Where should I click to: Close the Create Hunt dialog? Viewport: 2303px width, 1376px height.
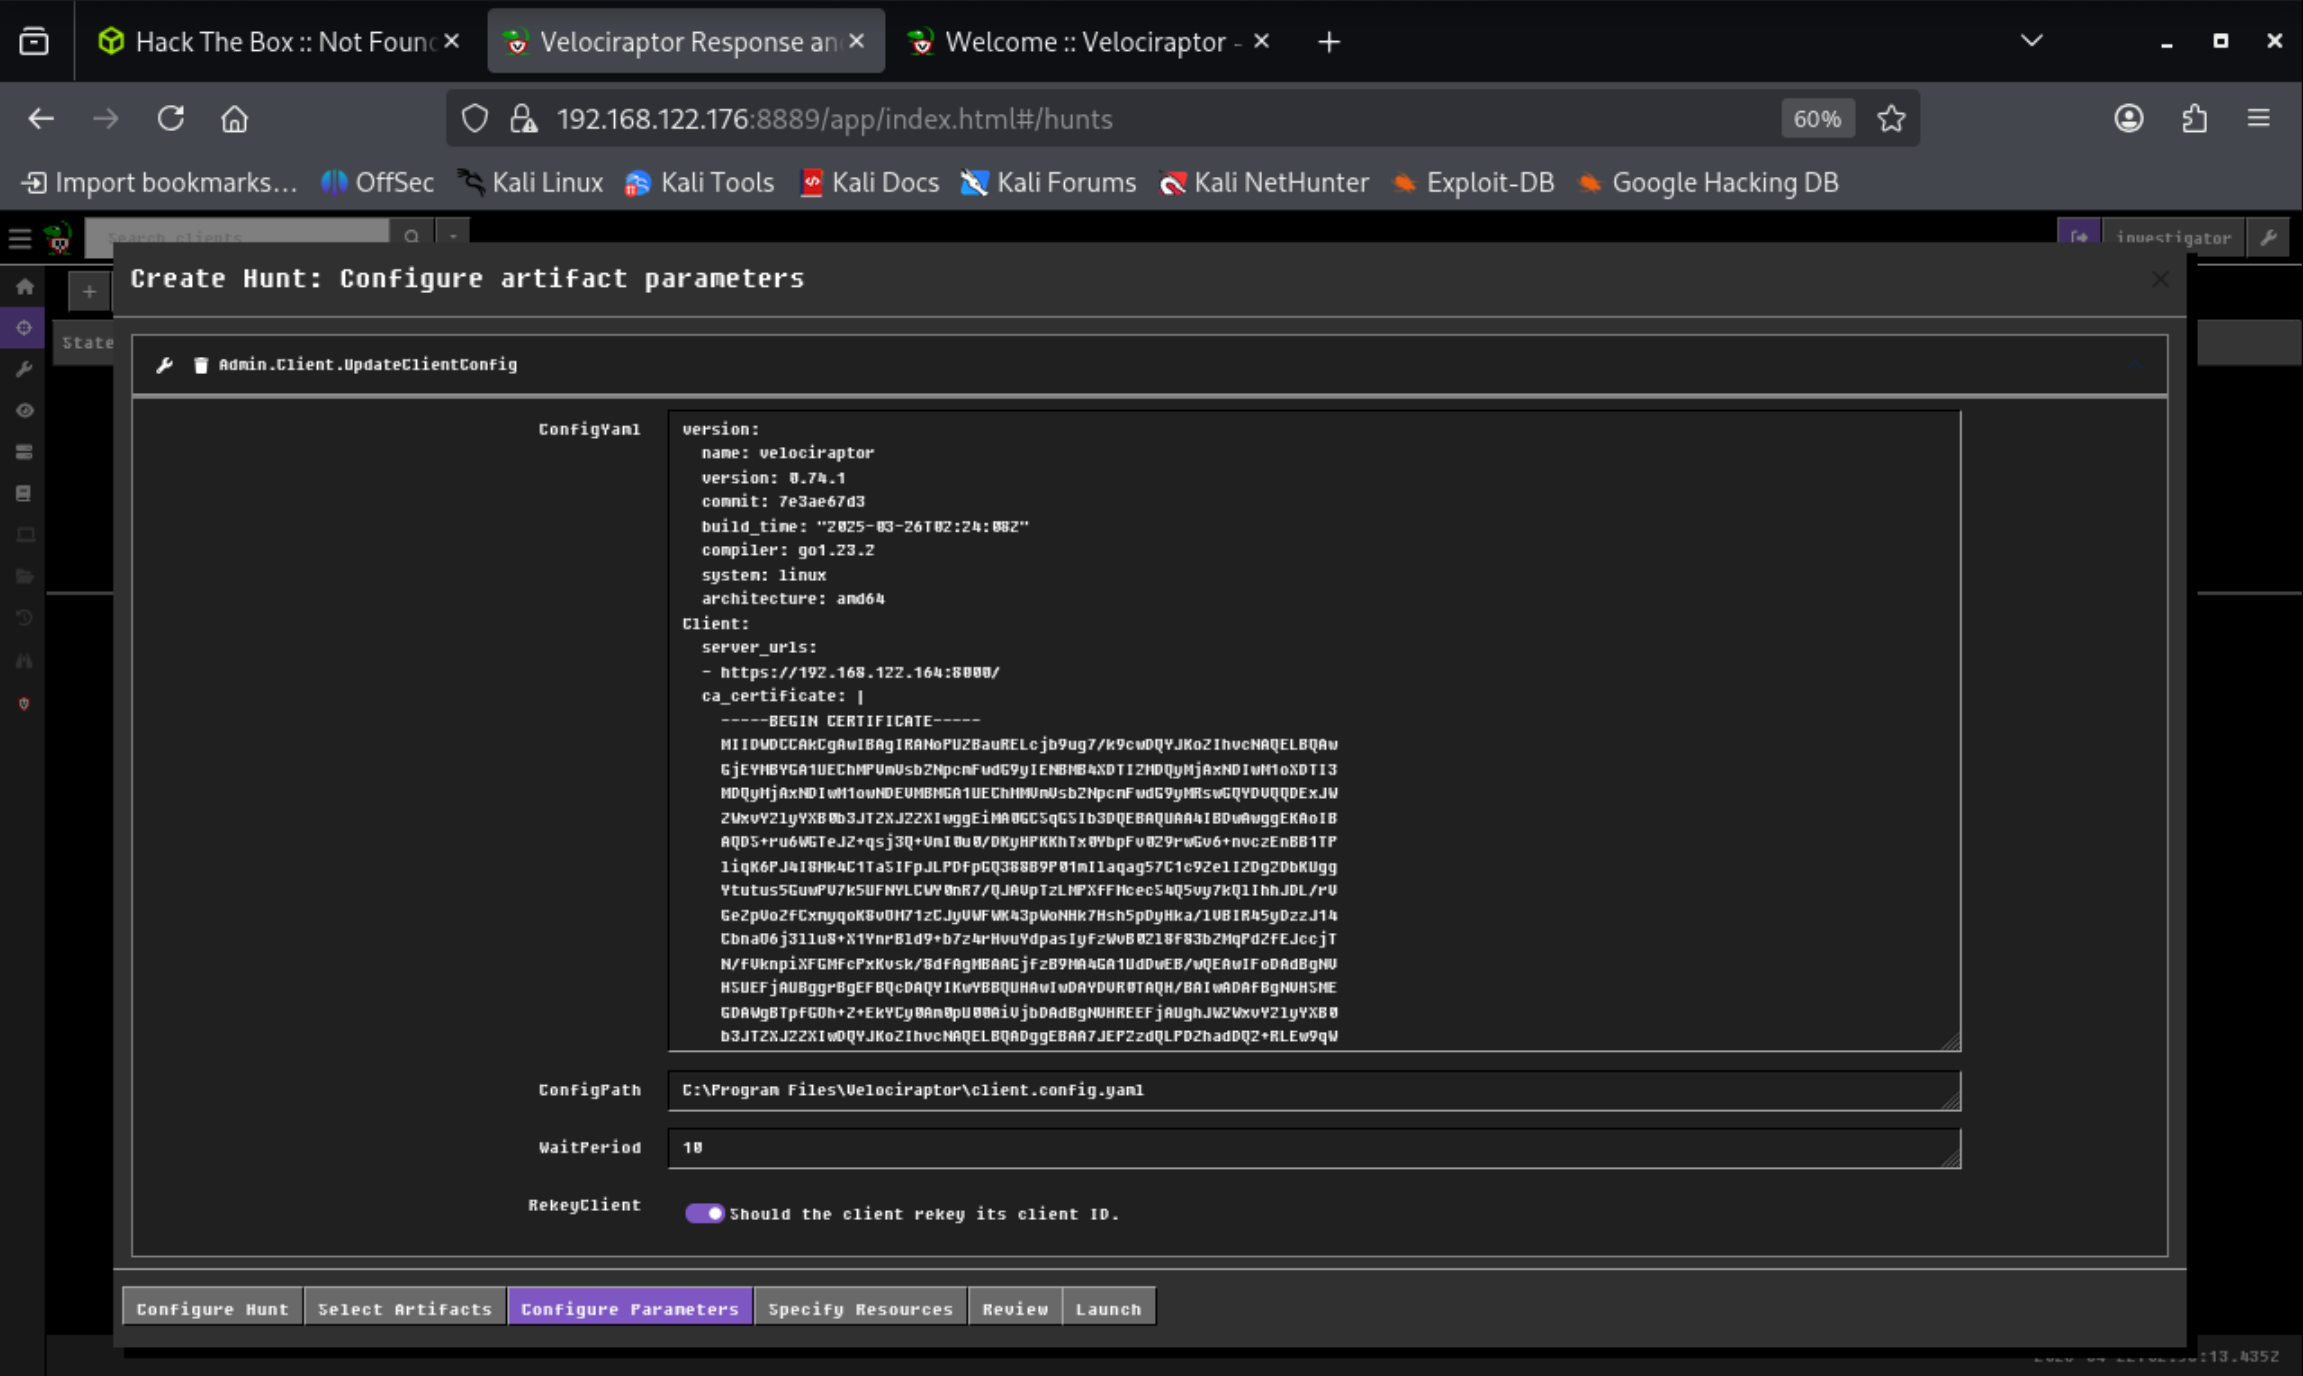point(2160,279)
